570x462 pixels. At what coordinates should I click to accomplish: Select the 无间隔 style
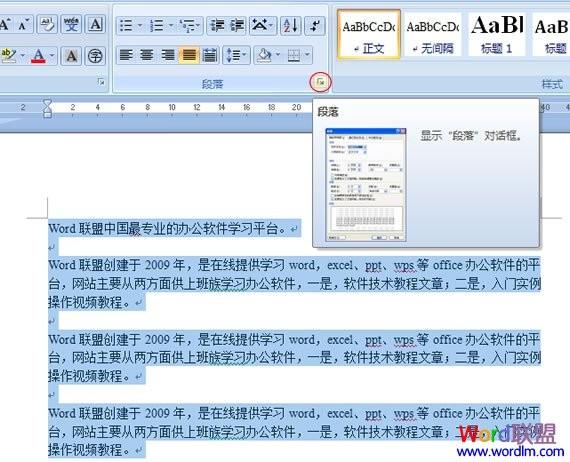(x=433, y=34)
